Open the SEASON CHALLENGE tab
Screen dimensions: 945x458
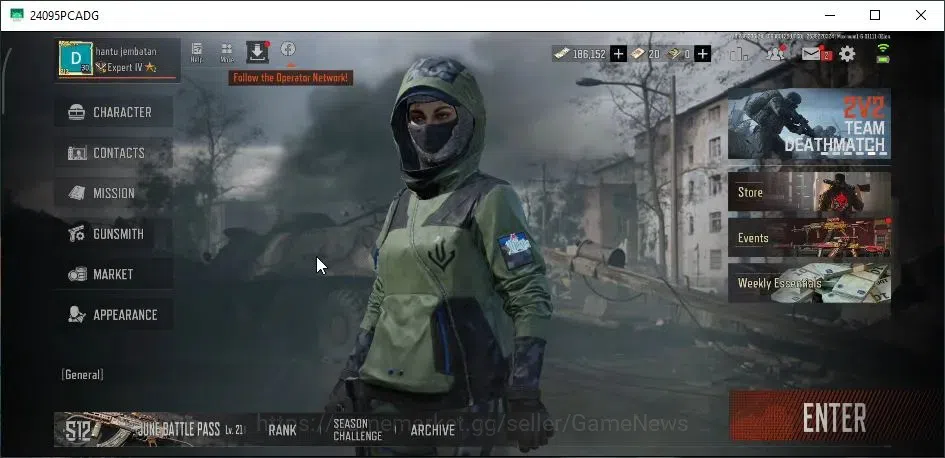point(357,430)
